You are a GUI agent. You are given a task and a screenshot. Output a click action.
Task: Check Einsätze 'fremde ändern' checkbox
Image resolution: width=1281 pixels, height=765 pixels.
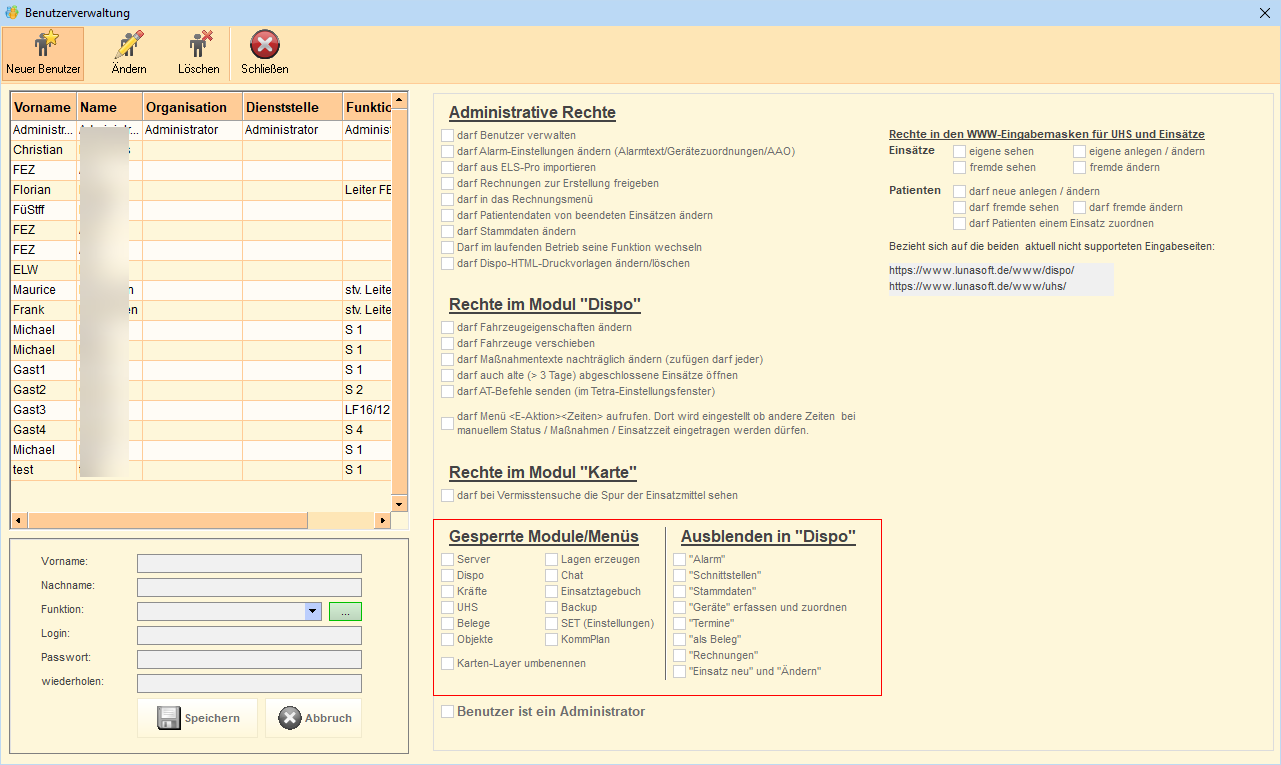[x=1079, y=167]
